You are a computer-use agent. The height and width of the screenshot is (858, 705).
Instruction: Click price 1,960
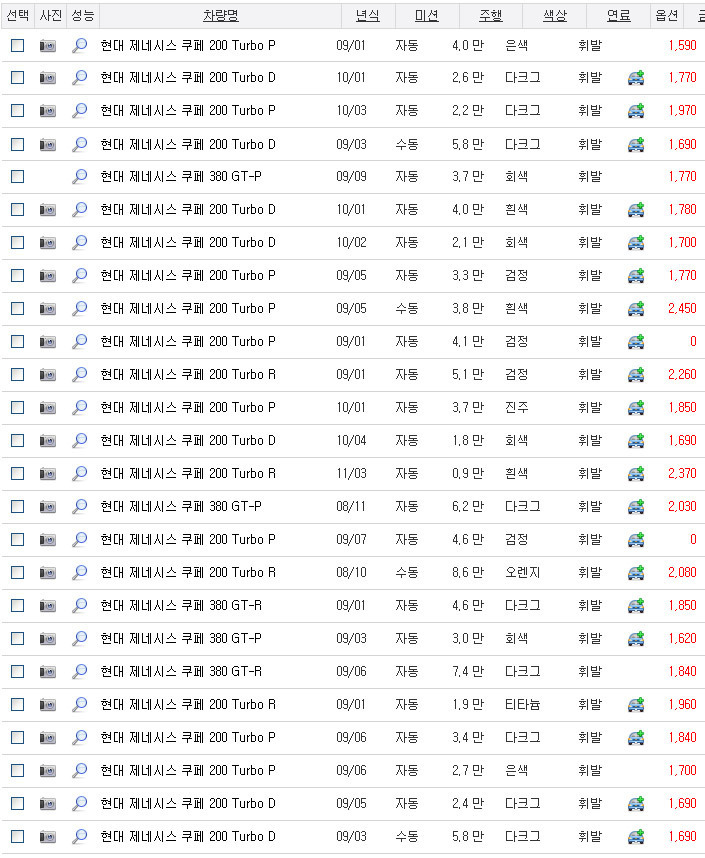tap(682, 704)
